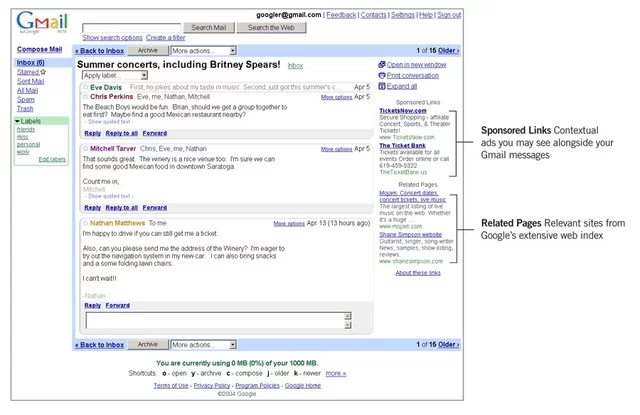The width and height of the screenshot is (640, 415).
Task: Click top Back to Inbox link
Action: click(100, 51)
